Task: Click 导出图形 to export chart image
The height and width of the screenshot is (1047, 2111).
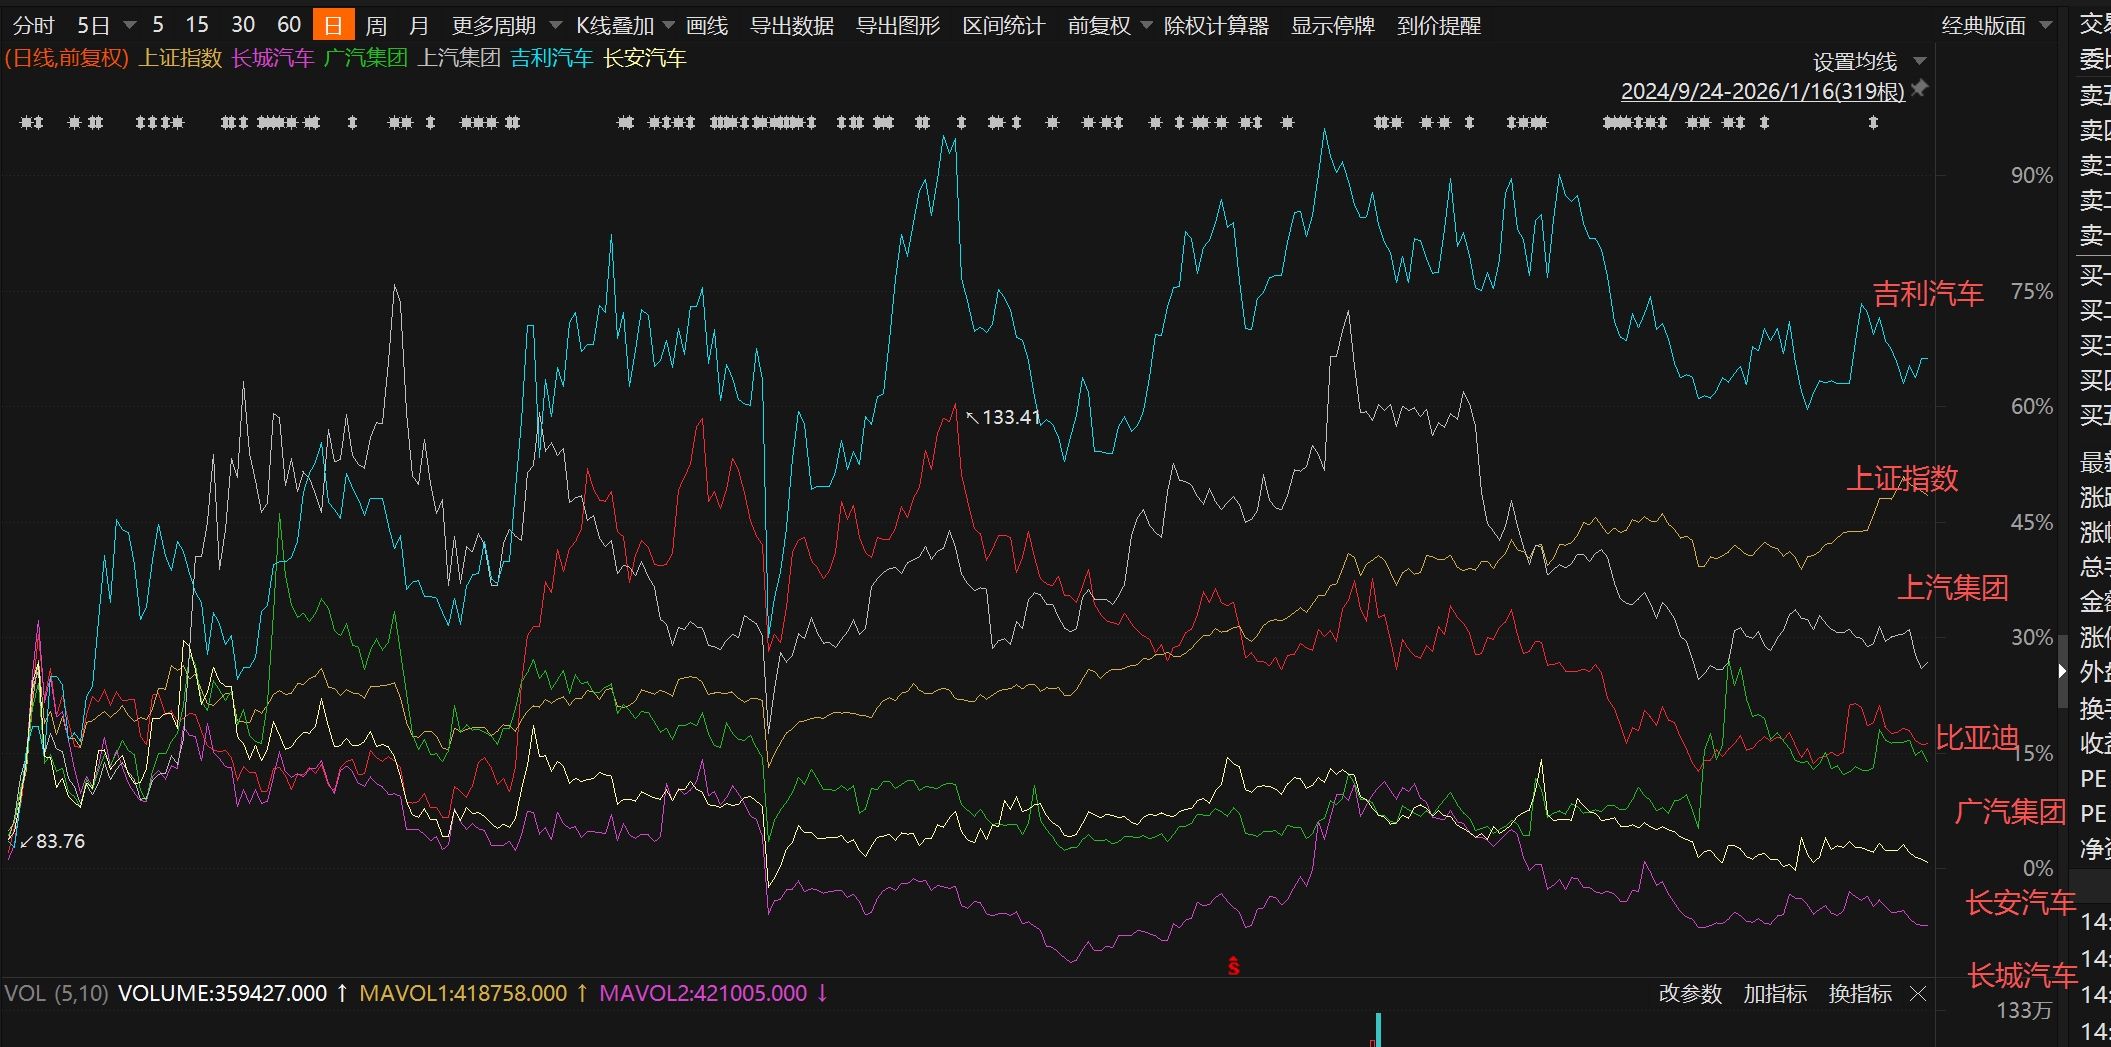Action: tap(898, 25)
